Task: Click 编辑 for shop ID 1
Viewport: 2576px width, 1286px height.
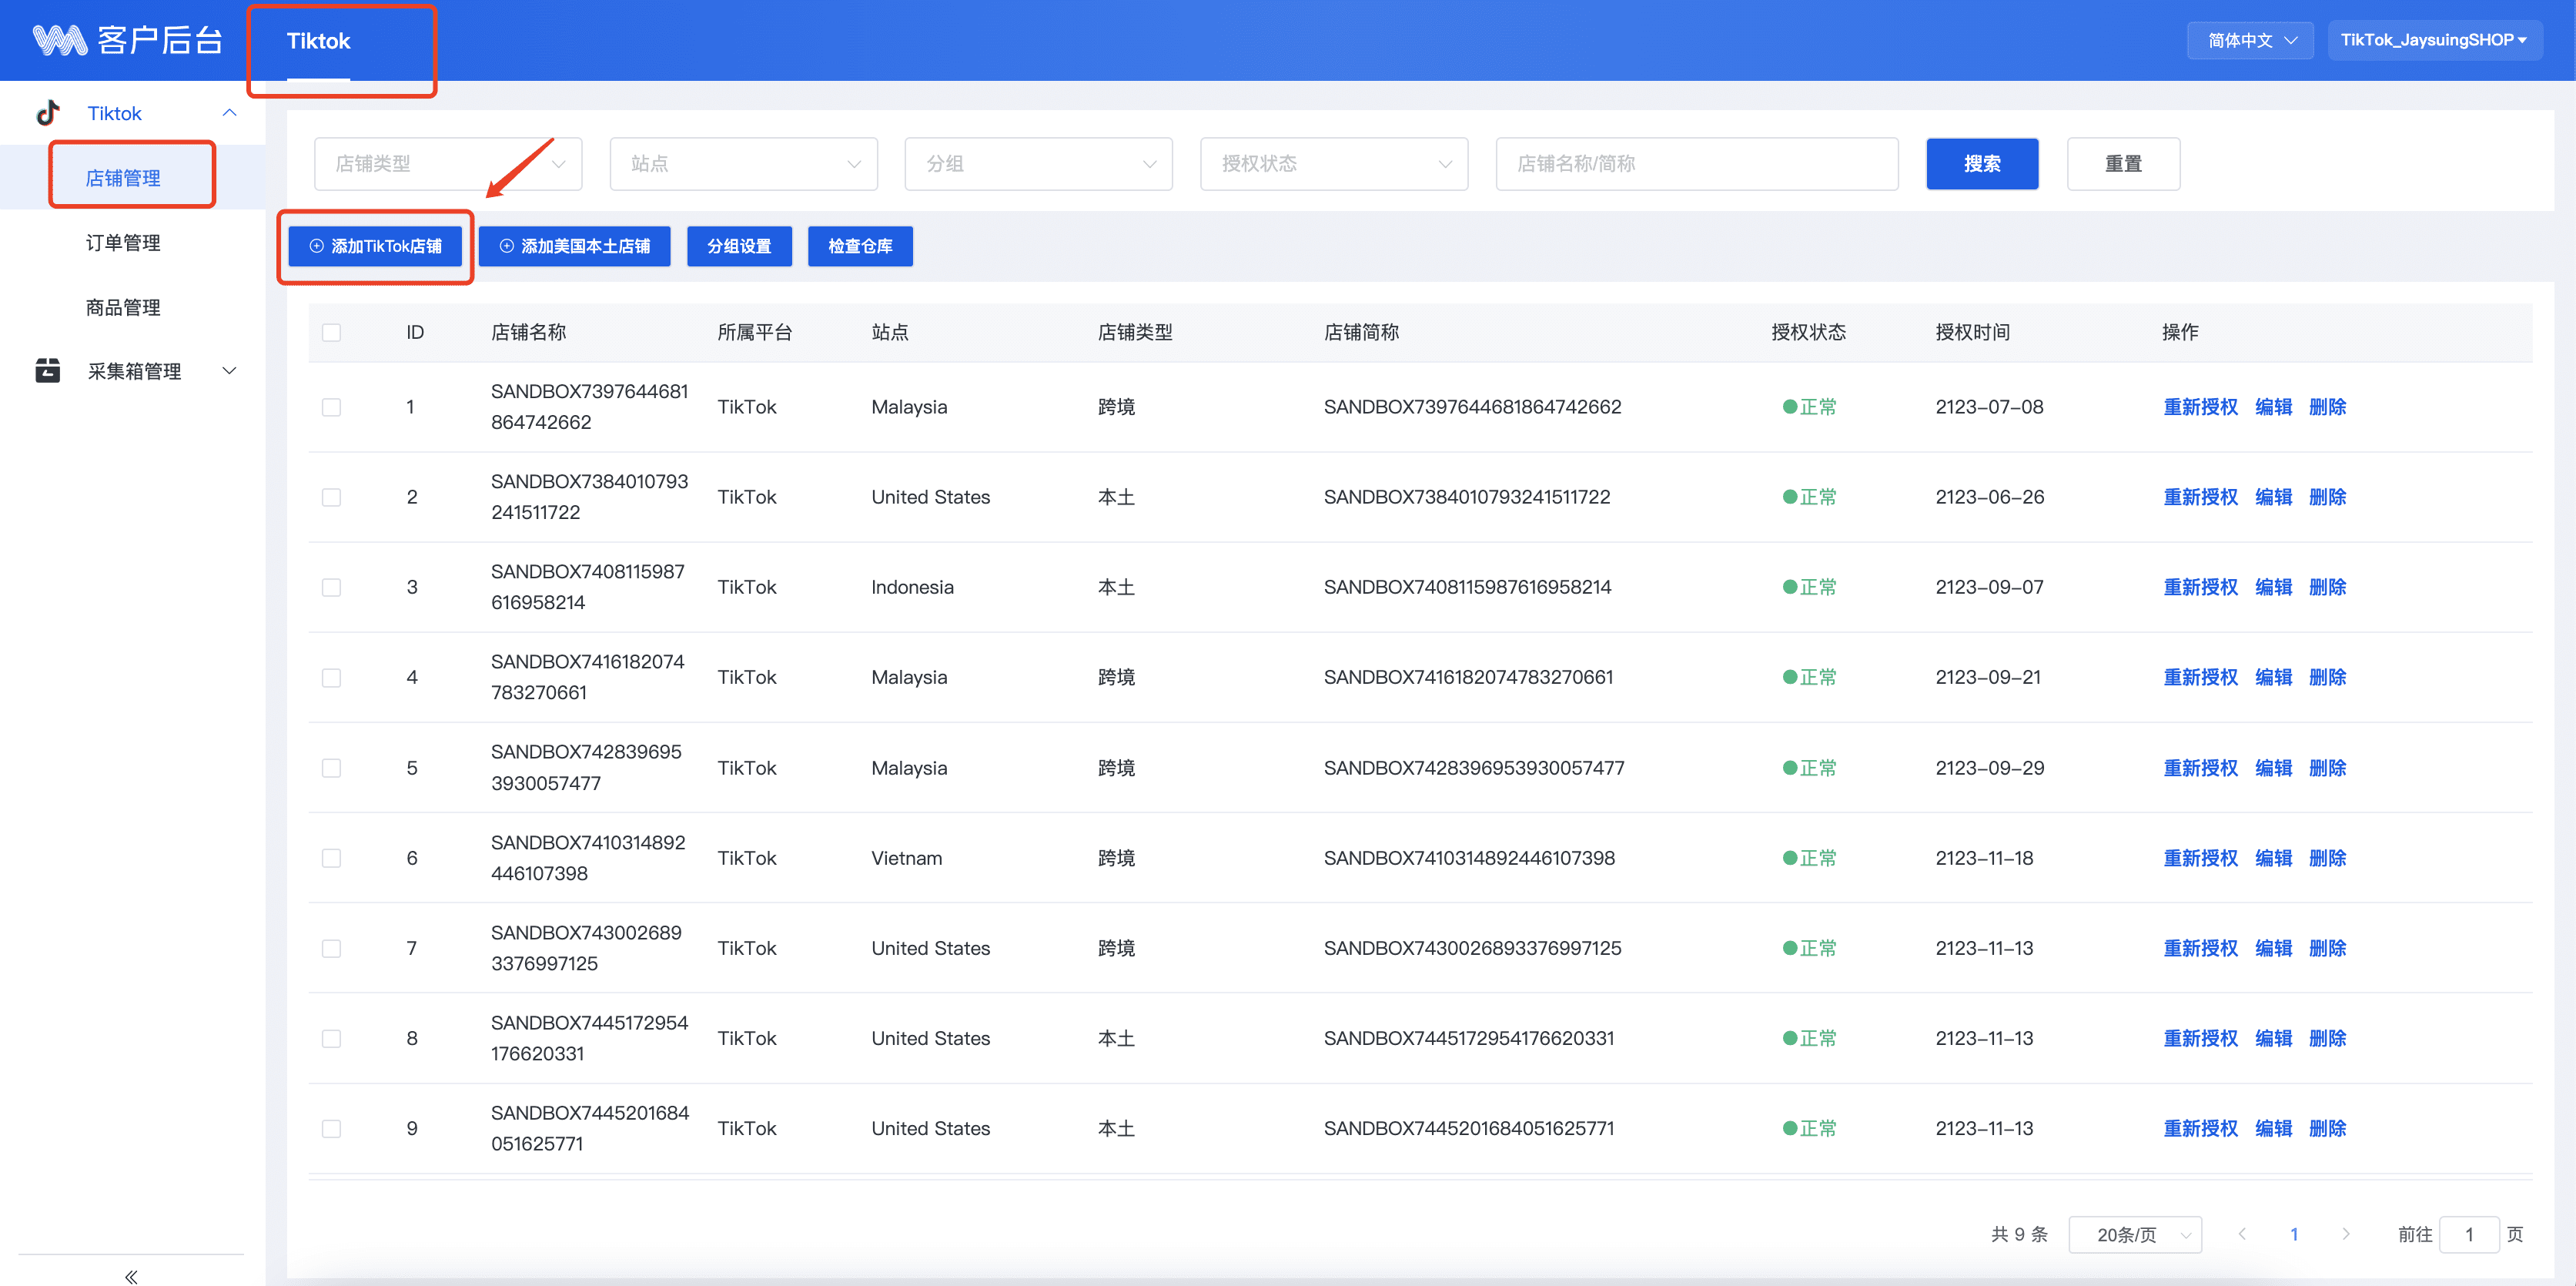Action: 2273,407
